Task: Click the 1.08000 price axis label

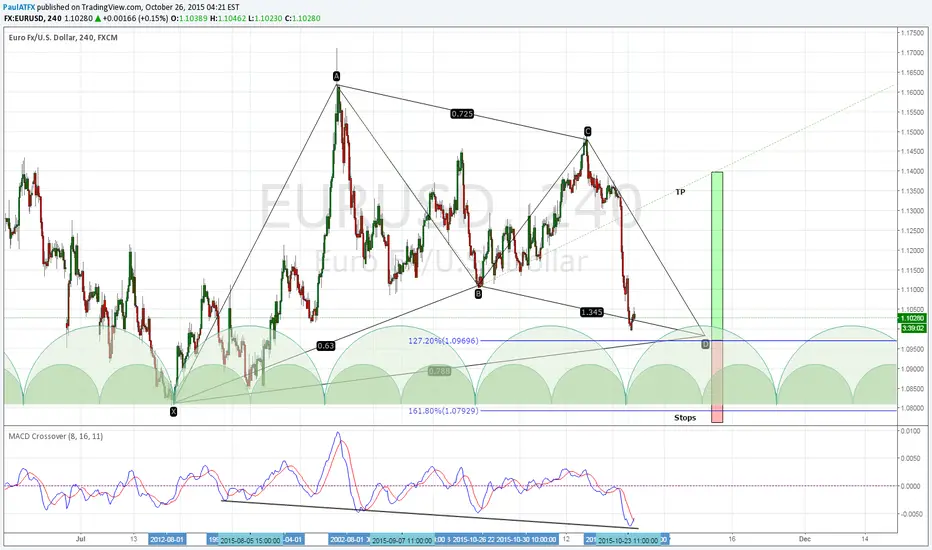Action: pyautogui.click(x=912, y=408)
